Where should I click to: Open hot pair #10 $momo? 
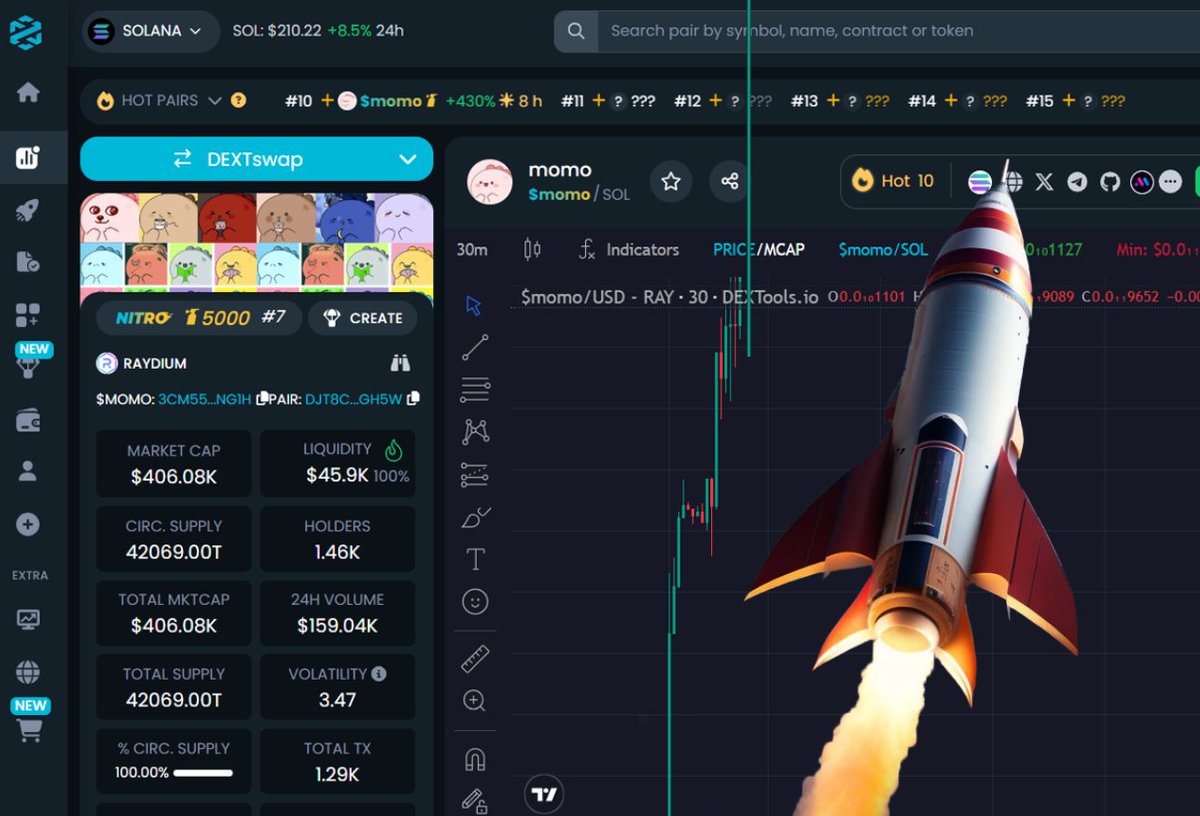click(414, 101)
